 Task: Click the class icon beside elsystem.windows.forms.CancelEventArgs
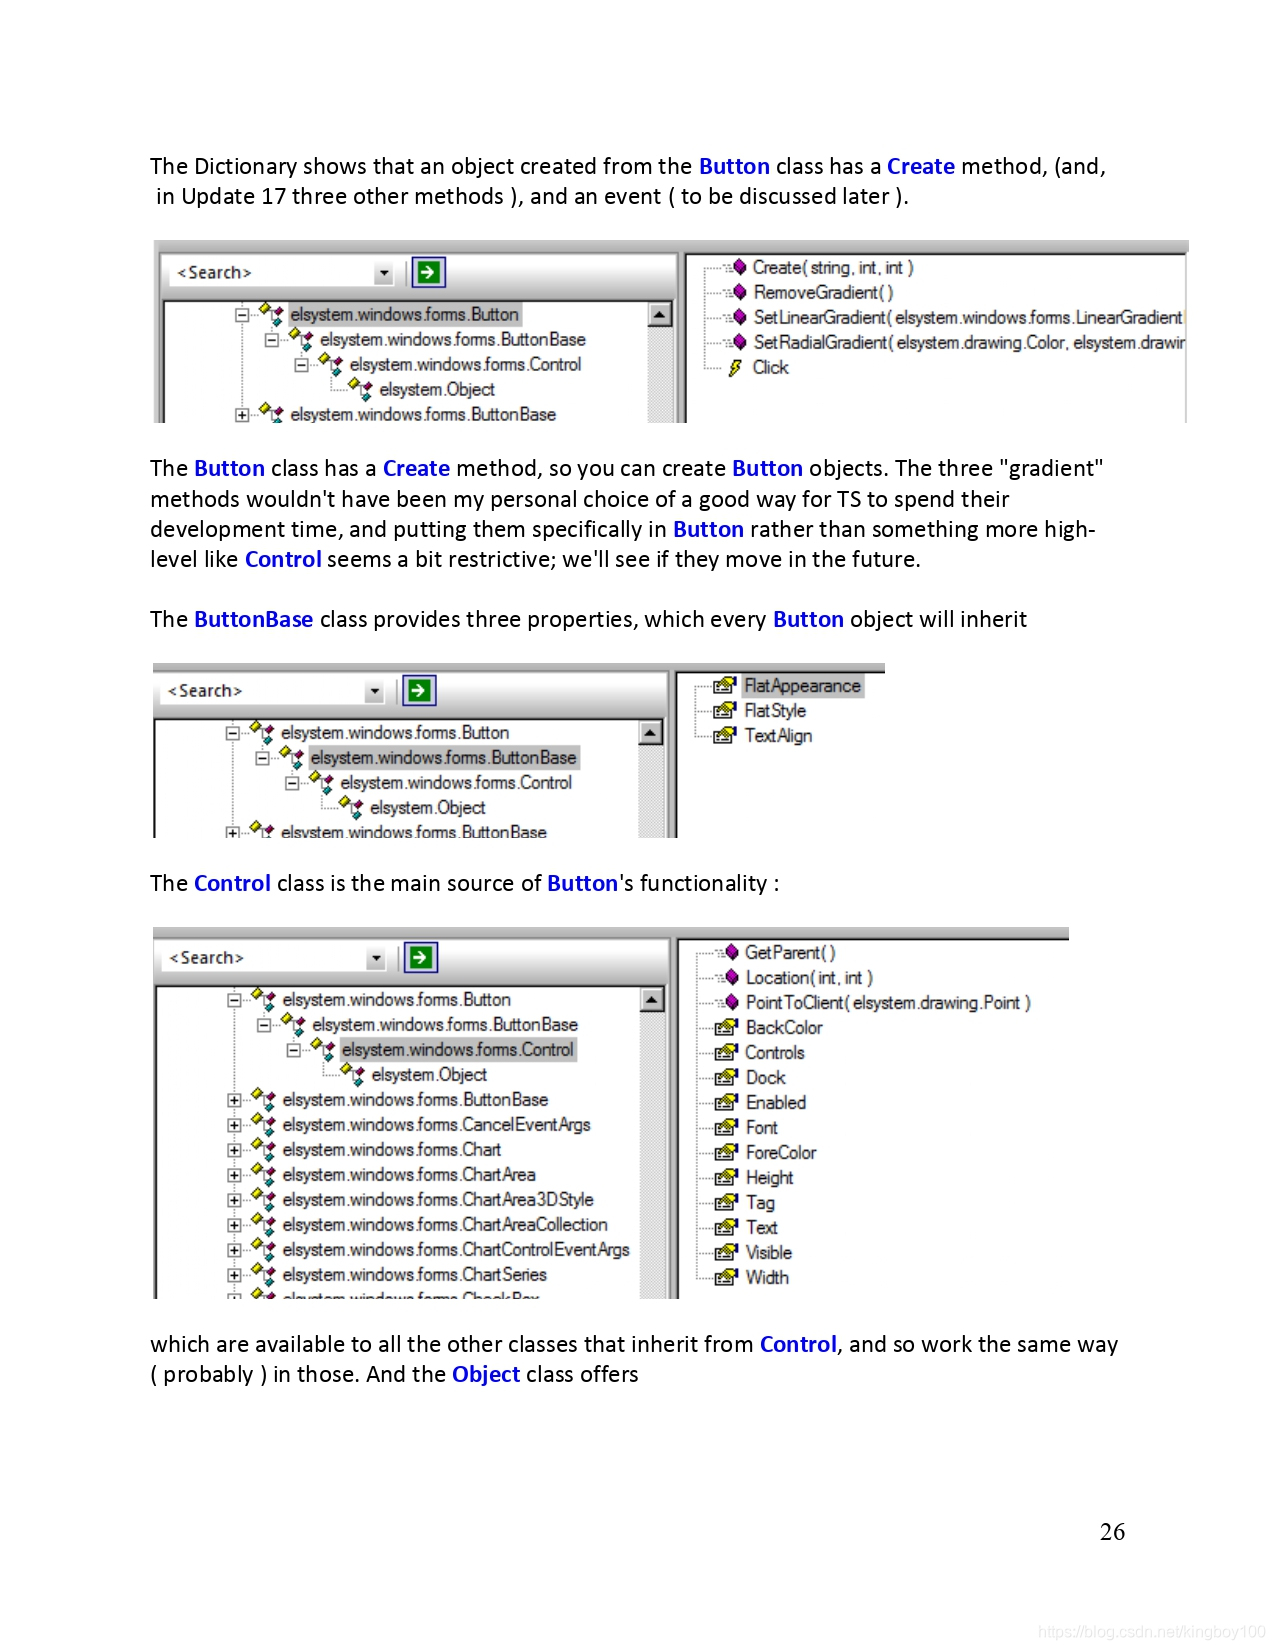pyautogui.click(x=263, y=1124)
